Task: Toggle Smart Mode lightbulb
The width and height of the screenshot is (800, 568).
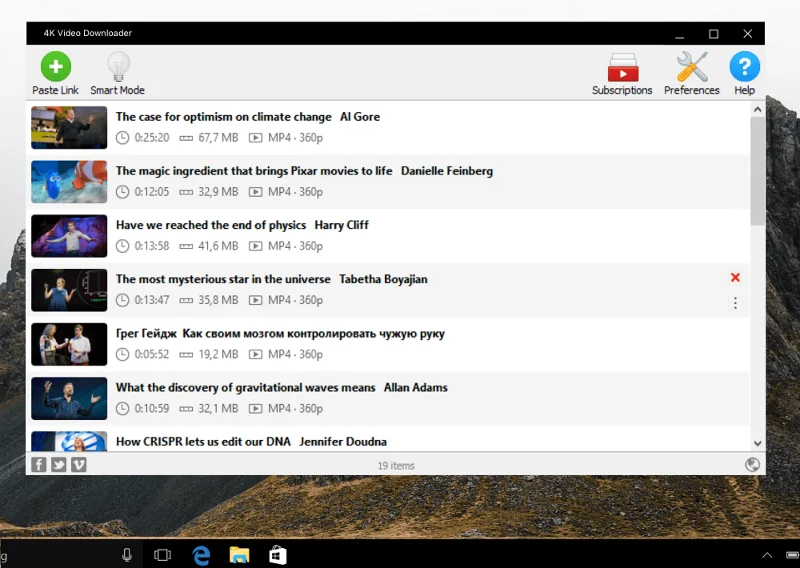Action: [x=118, y=73]
